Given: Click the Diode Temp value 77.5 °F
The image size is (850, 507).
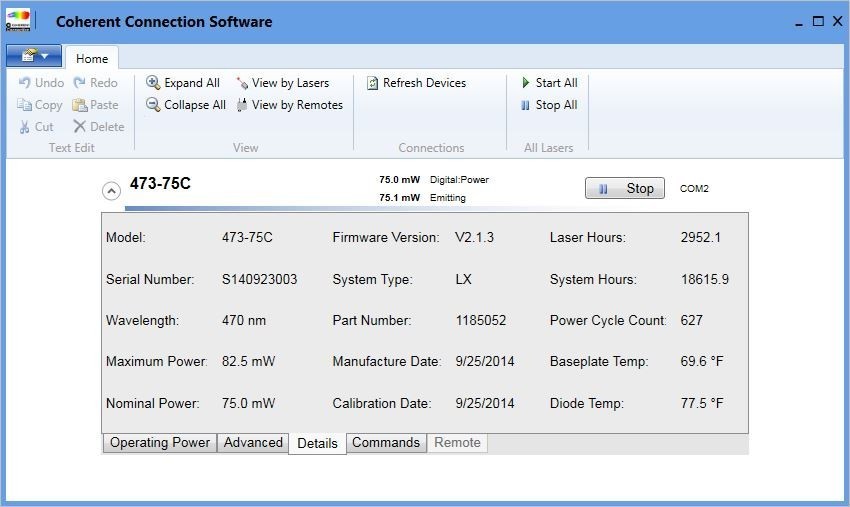Looking at the screenshot, I should coord(702,403).
